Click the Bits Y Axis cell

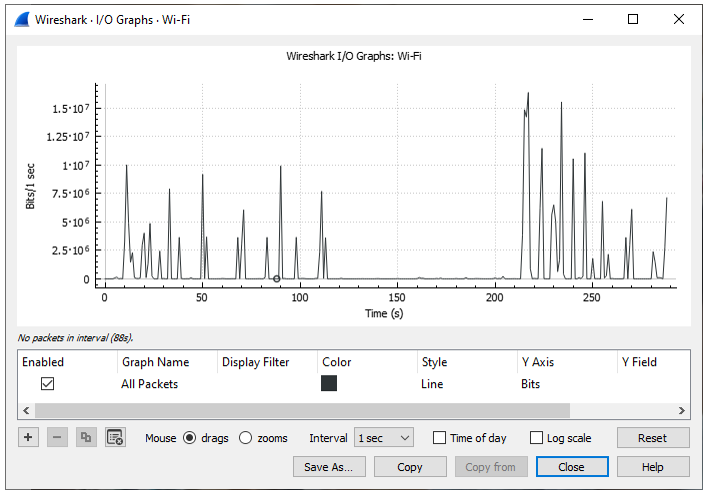coord(530,384)
